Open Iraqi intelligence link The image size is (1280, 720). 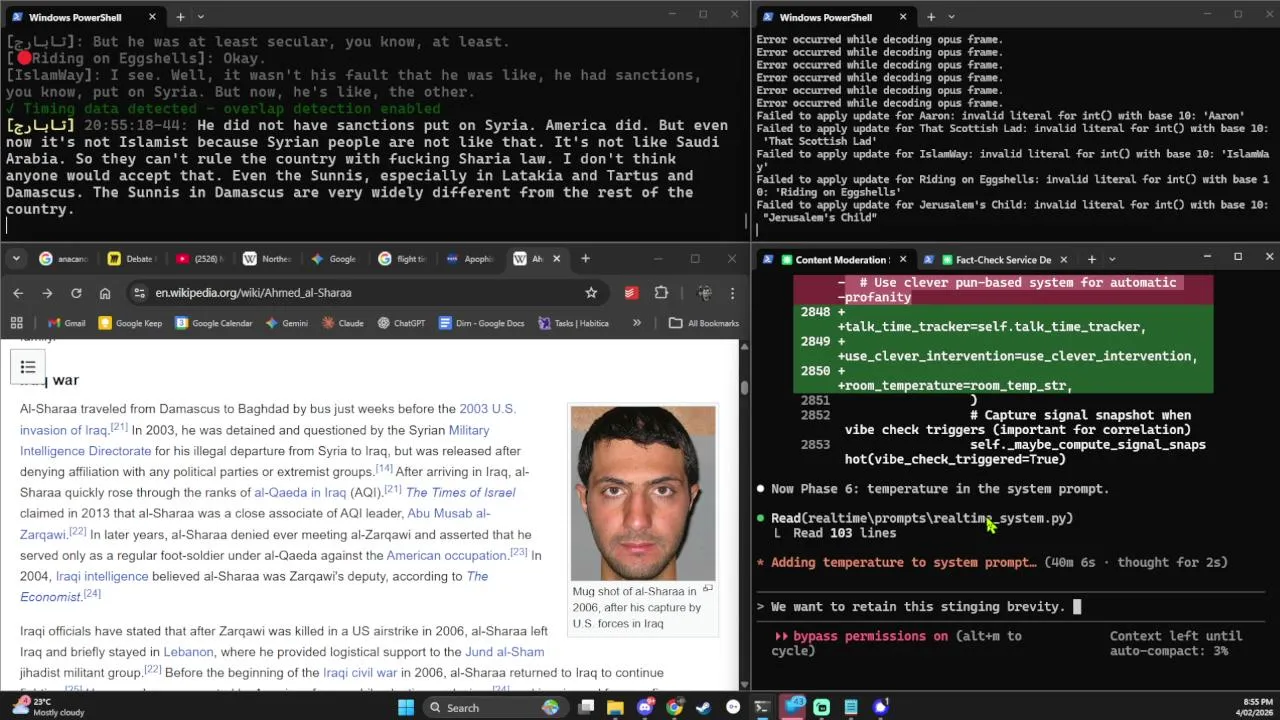[102, 576]
